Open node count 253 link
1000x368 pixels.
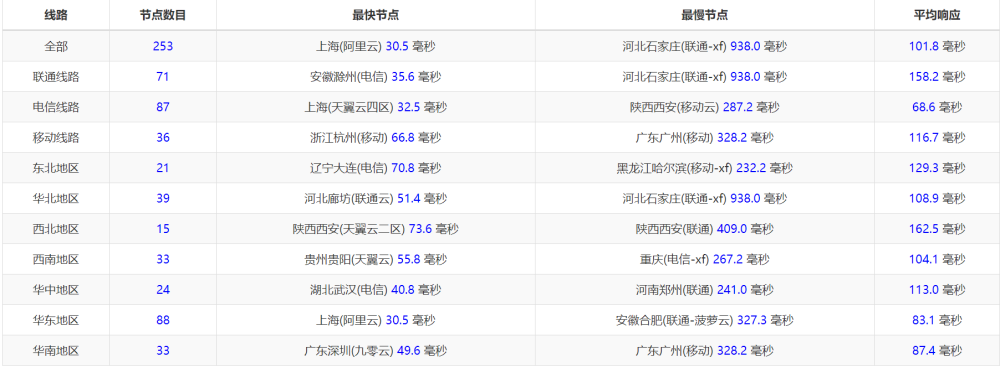pos(163,47)
